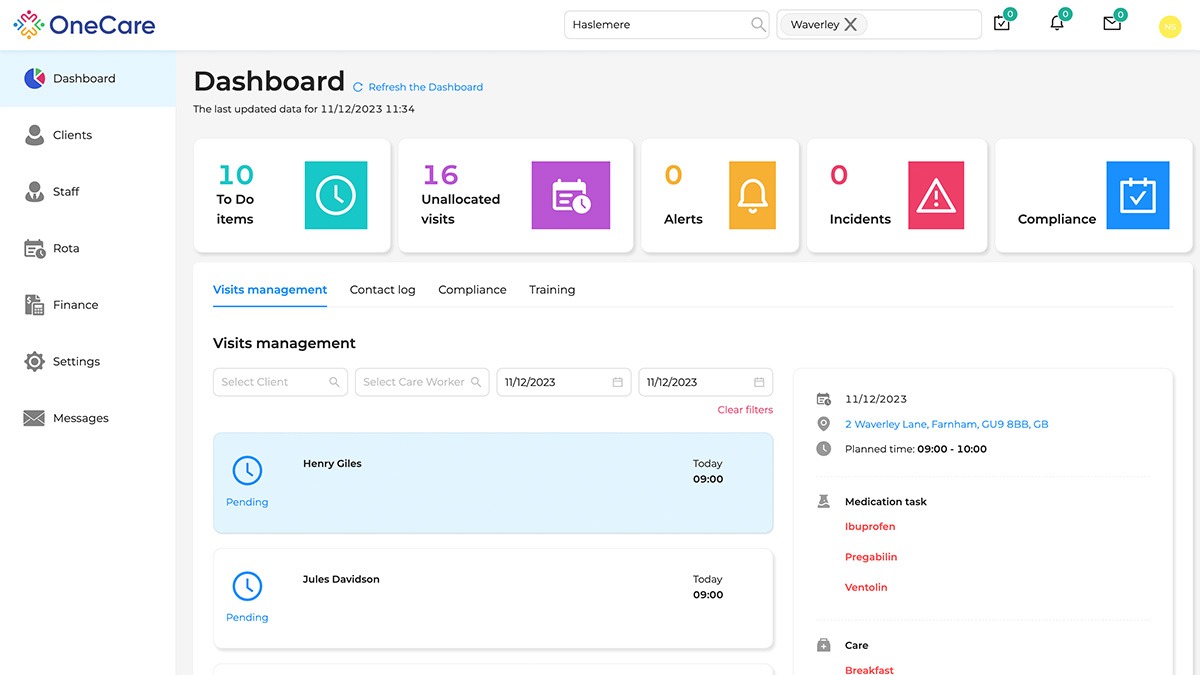
Task: Click the Alerts bell tile icon
Action: (752, 195)
